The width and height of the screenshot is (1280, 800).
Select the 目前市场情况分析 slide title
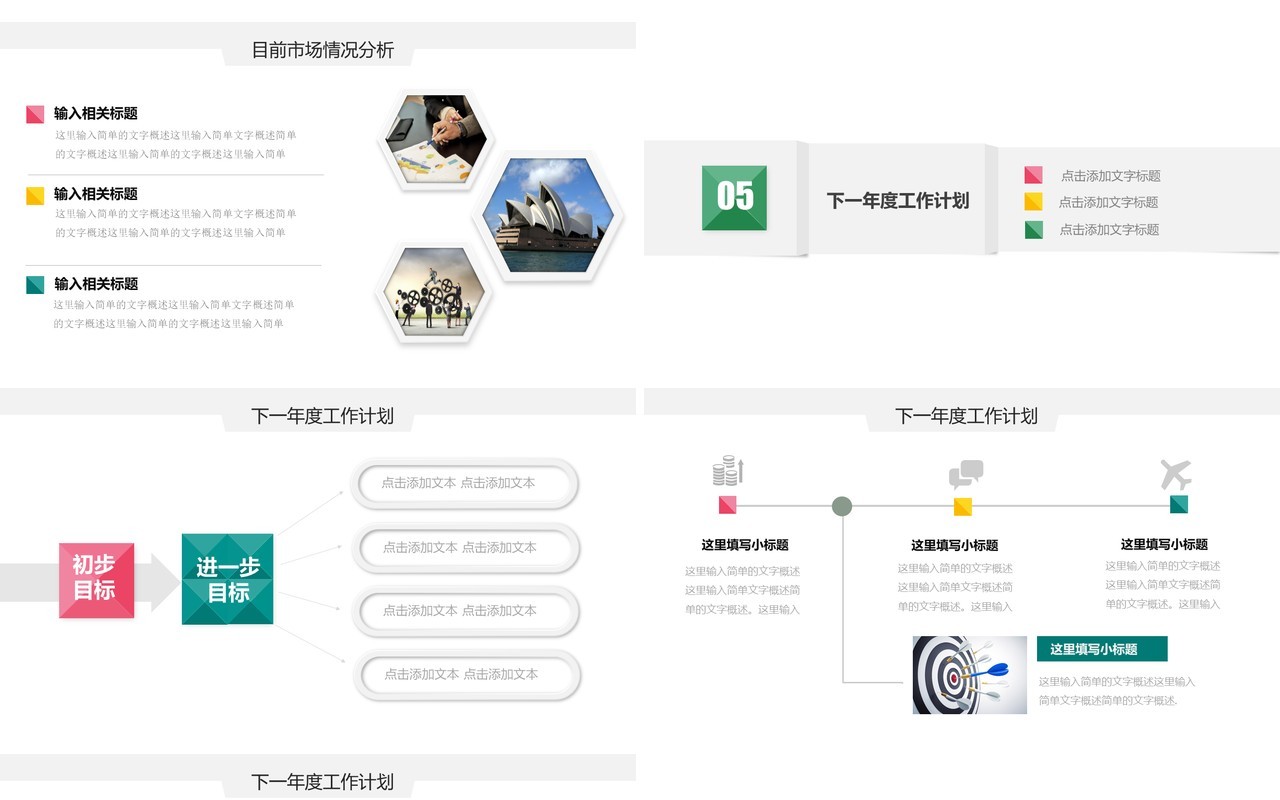(x=323, y=50)
